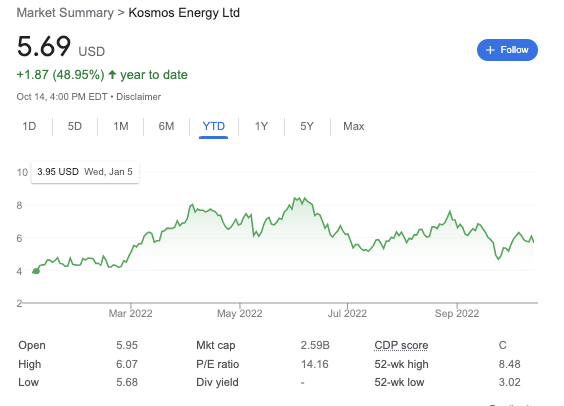This screenshot has width=564, height=406.
Task: Click the Oct 14, 4:00 PM EDT timestamp
Action: pyautogui.click(x=62, y=97)
